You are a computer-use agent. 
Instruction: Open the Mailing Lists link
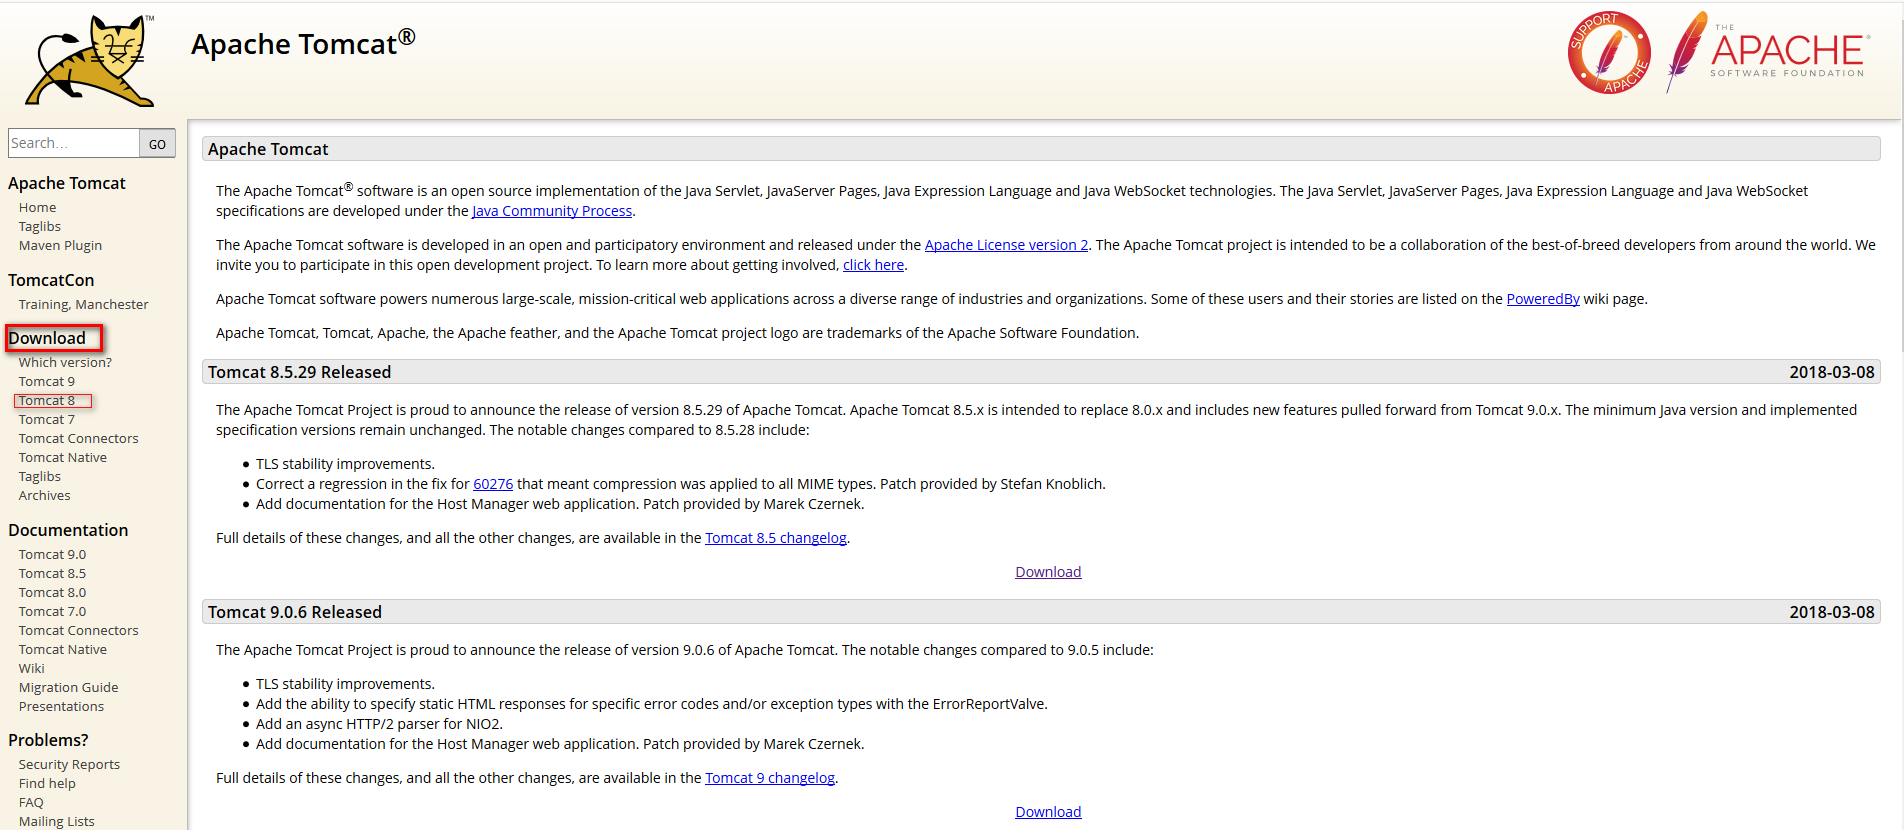[x=56, y=821]
